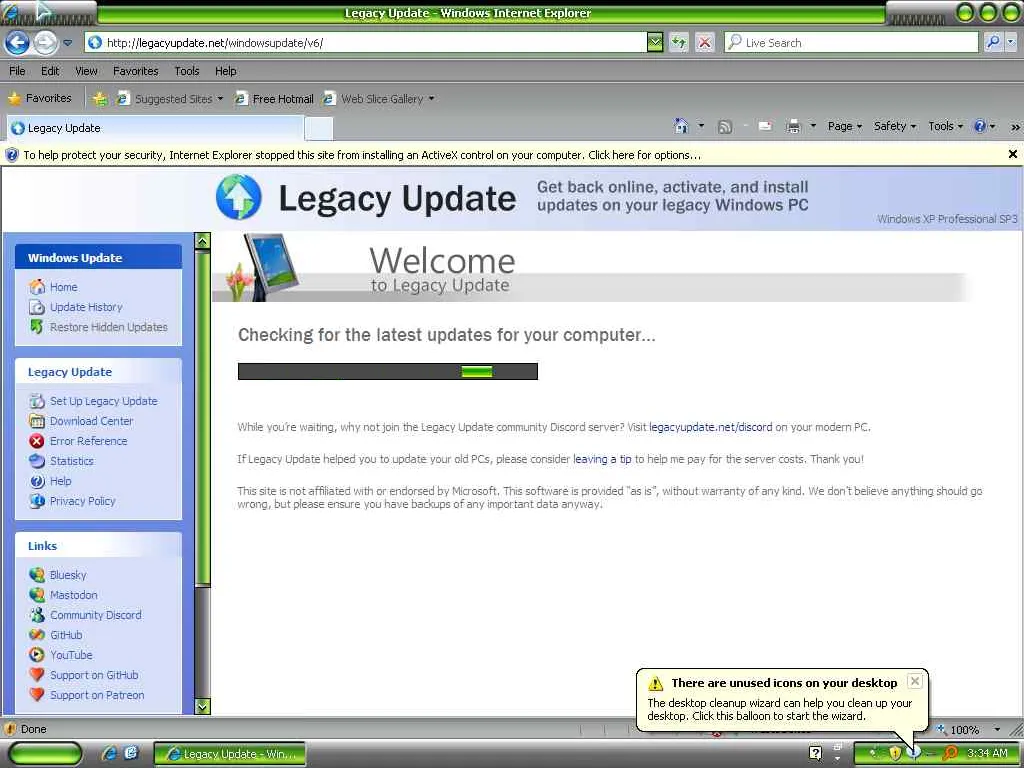1024x768 pixels.
Task: Click the green Start button
Action: 44,754
